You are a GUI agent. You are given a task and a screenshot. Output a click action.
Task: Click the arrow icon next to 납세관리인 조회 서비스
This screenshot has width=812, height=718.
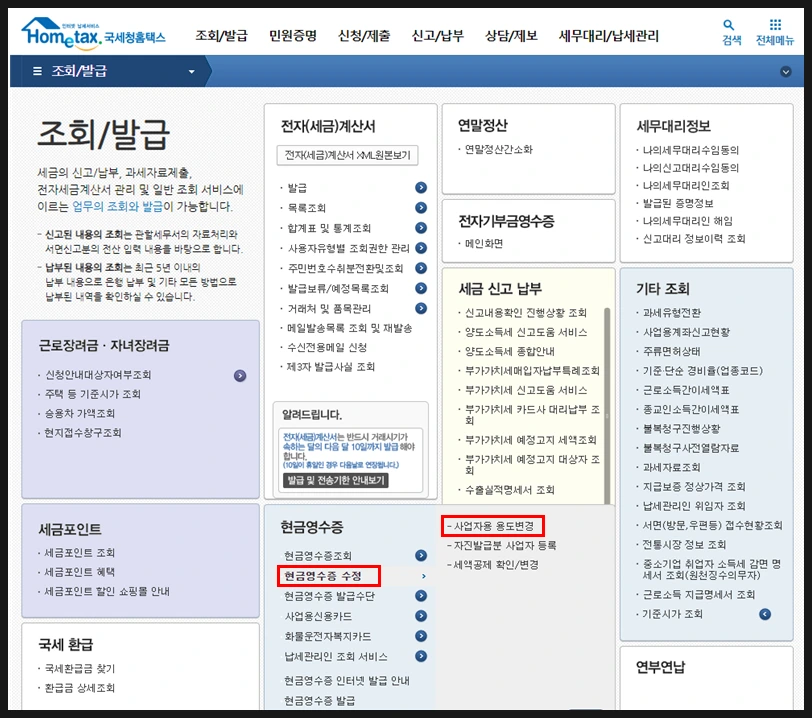click(x=421, y=656)
